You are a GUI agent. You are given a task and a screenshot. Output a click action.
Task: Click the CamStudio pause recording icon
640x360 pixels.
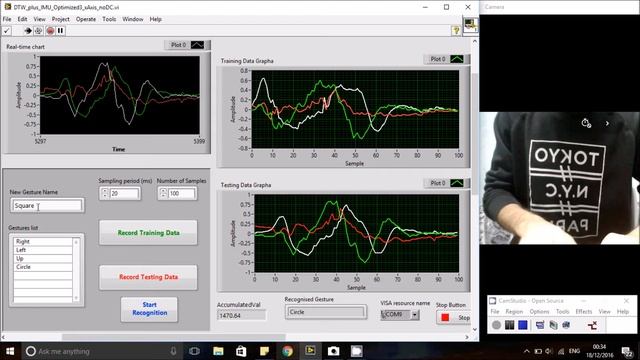click(509, 325)
